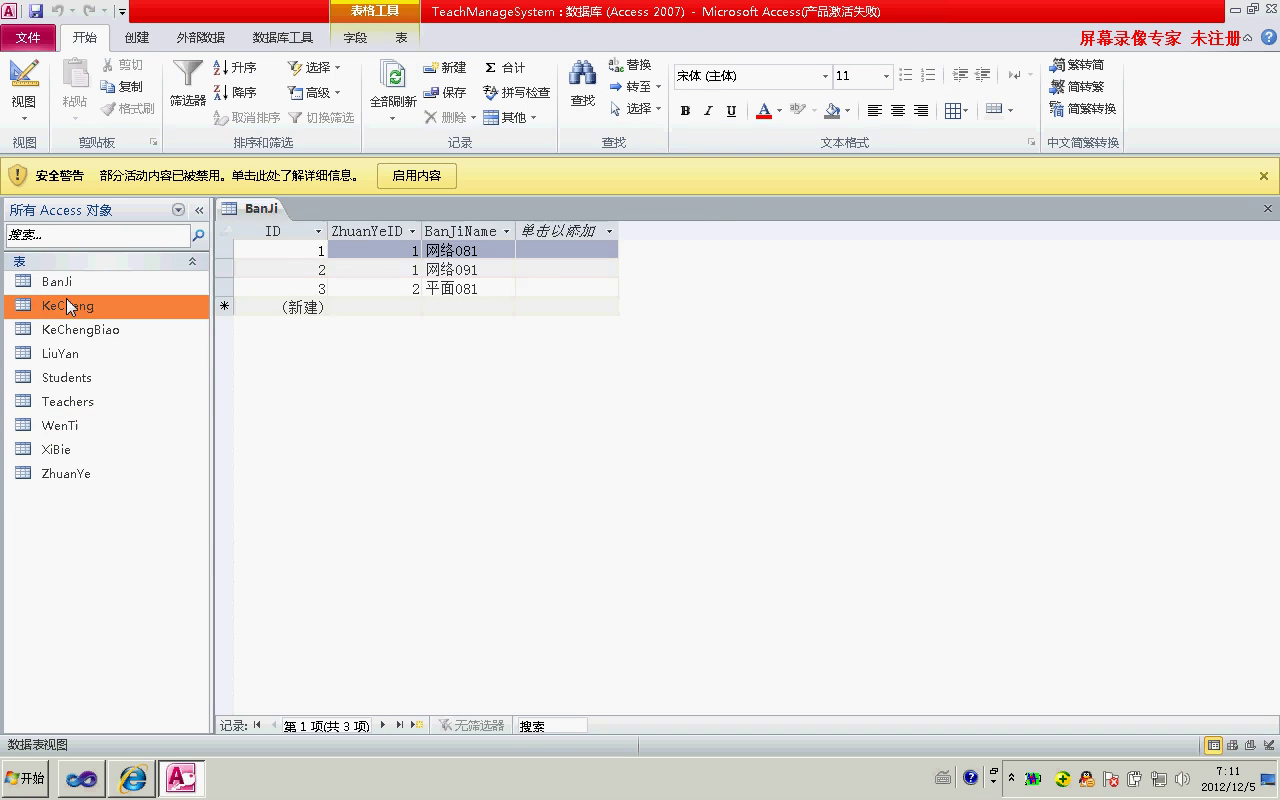Open BanJiName column dropdown arrow

pos(506,231)
